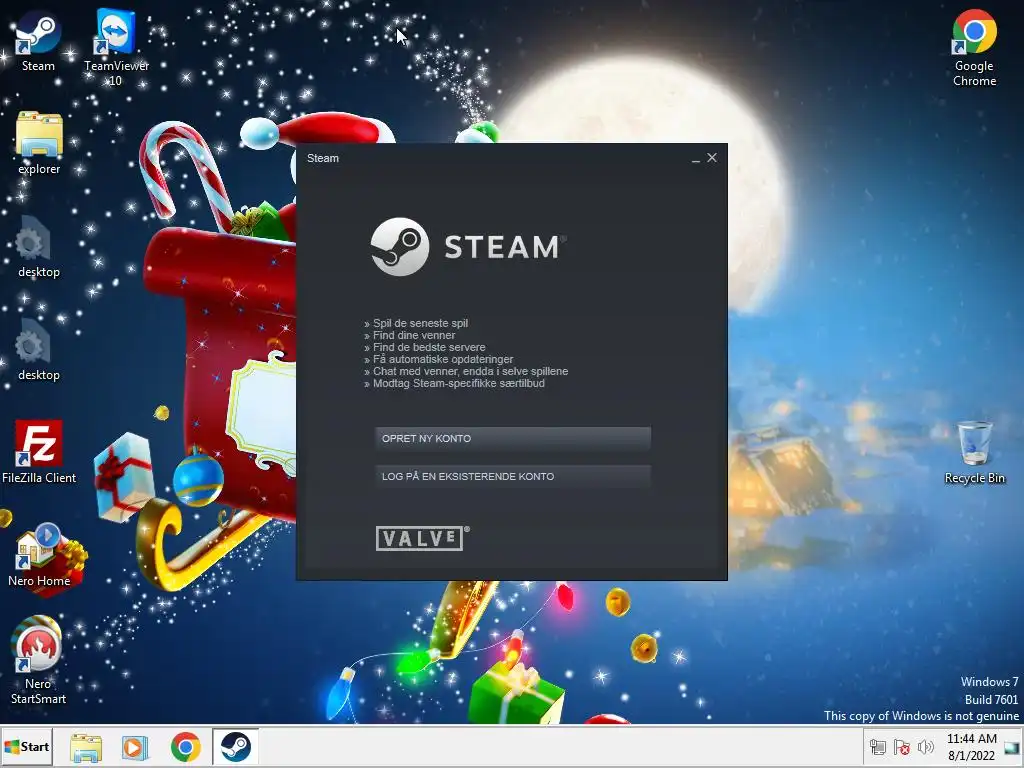
Task: Close the Steam dialog window
Action: [x=712, y=158]
